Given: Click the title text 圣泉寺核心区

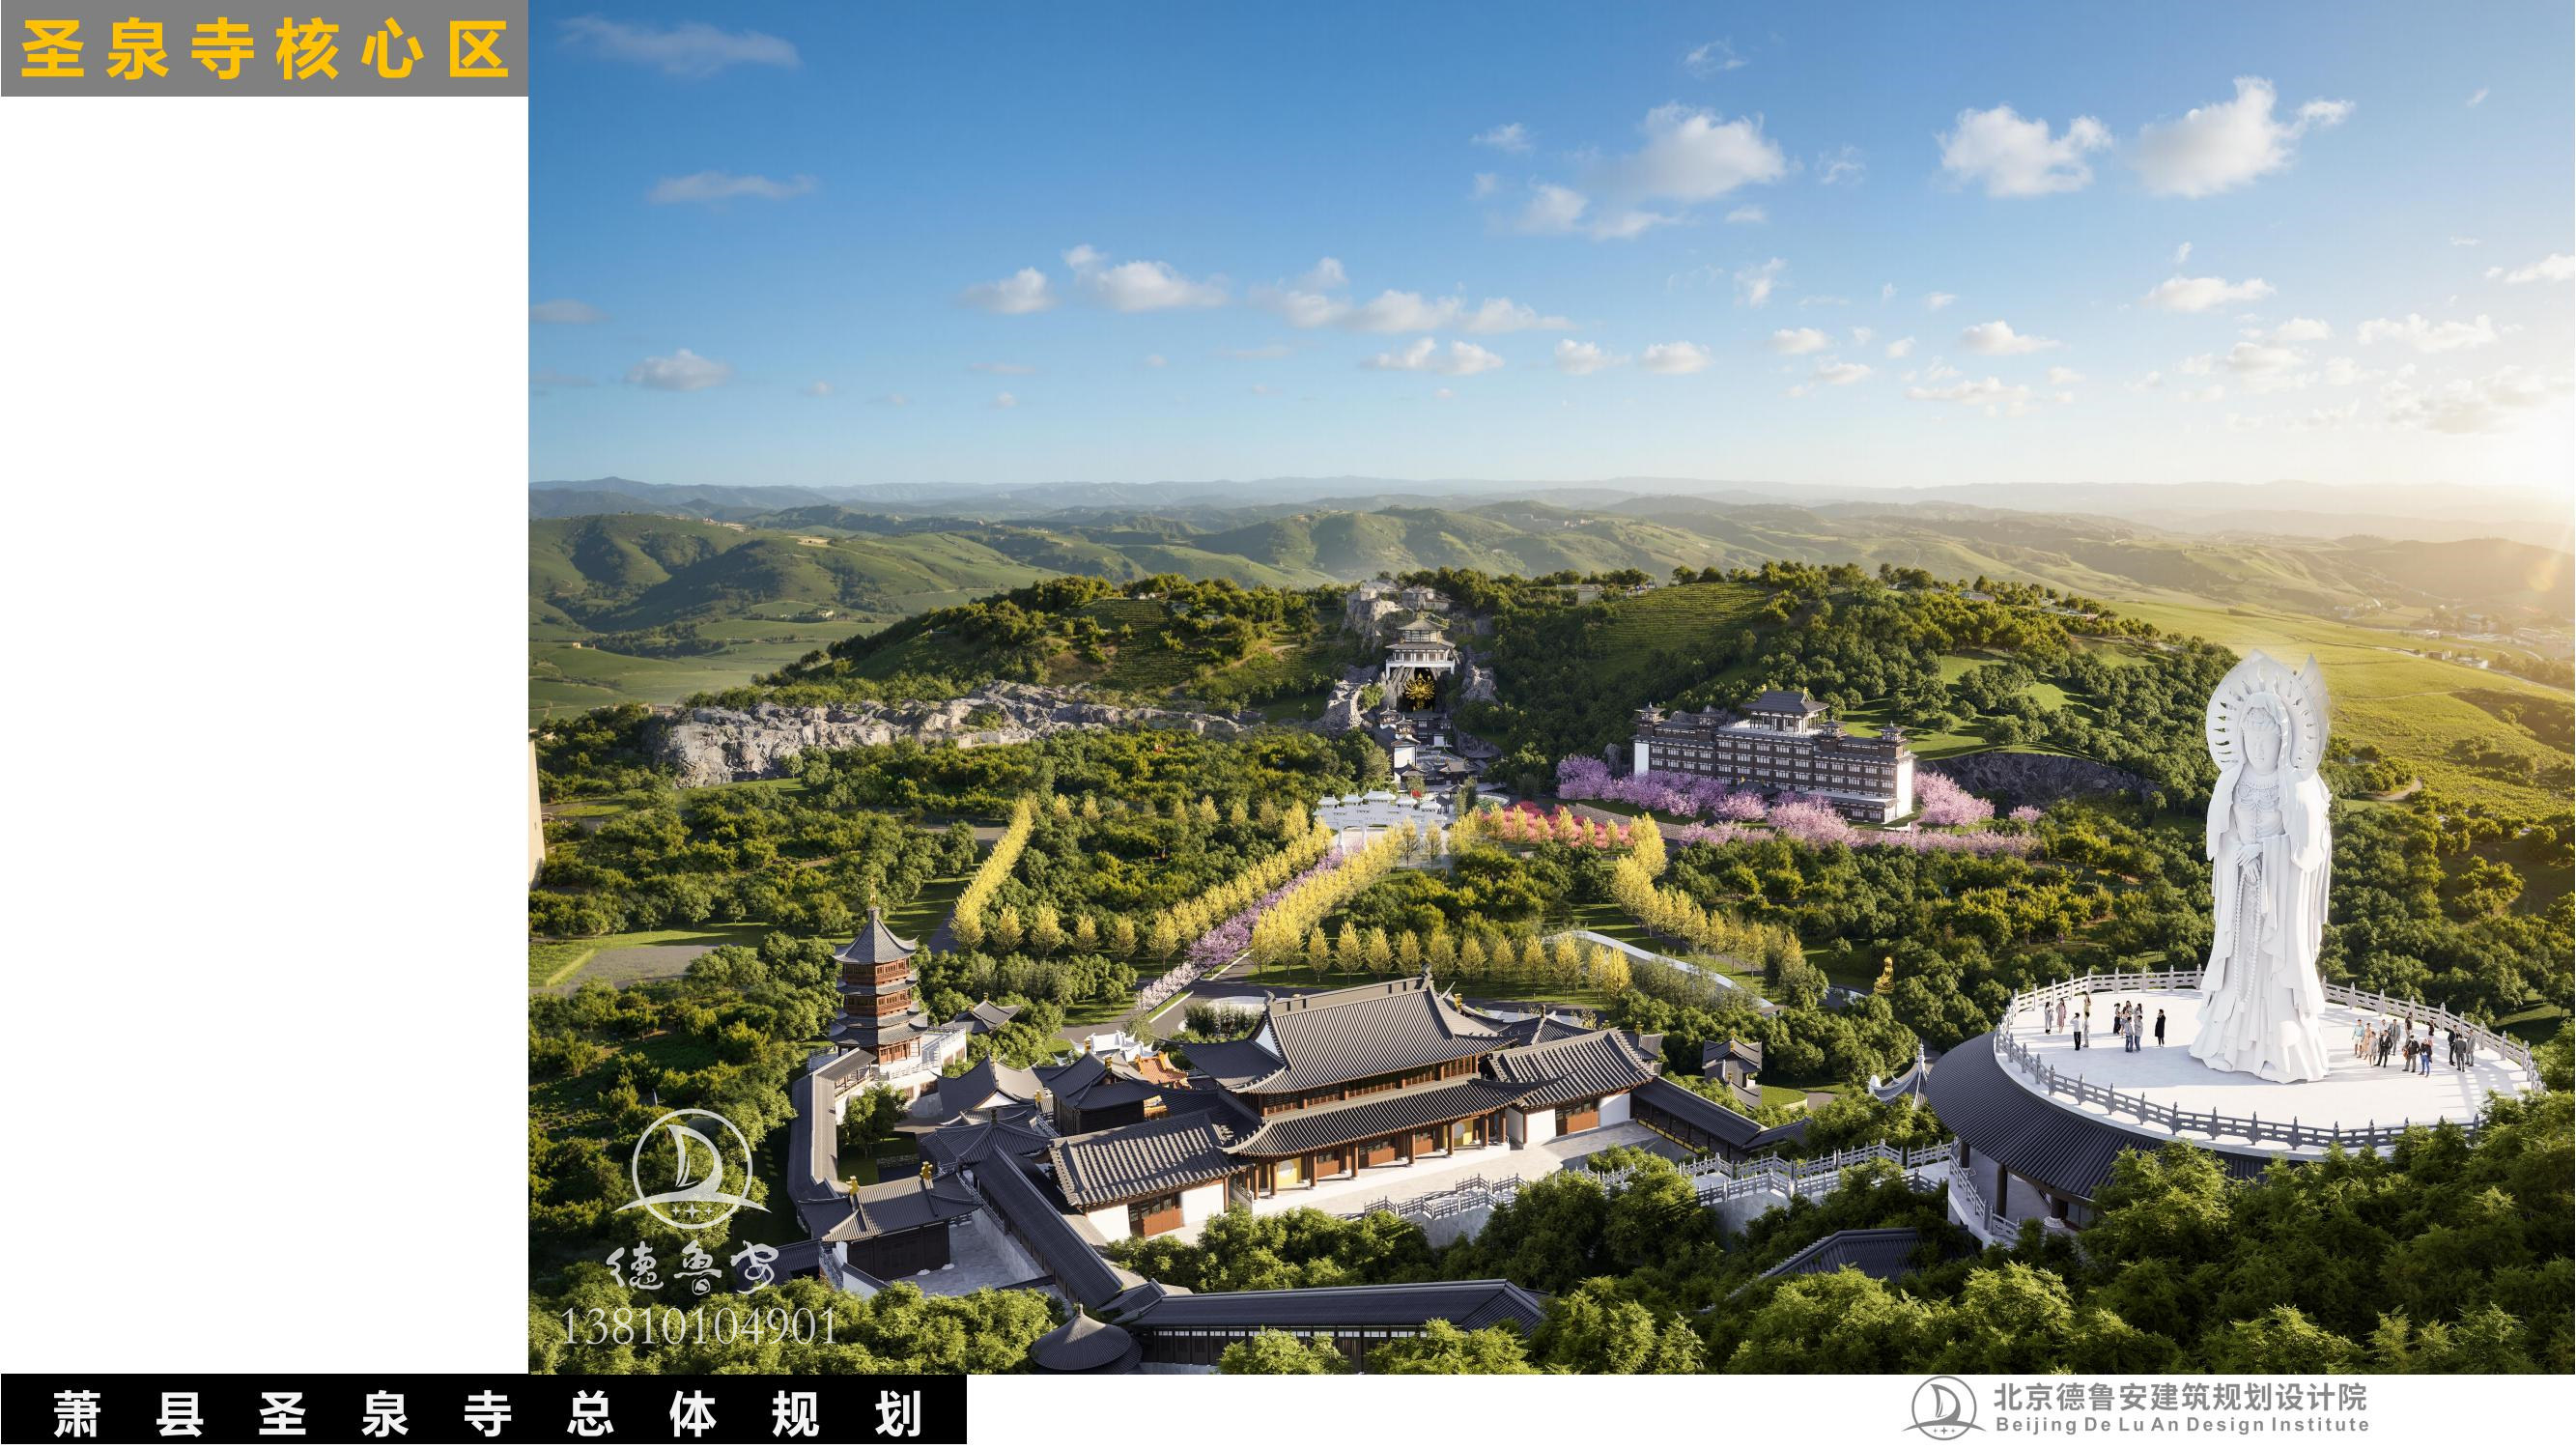Looking at the screenshot, I should pos(265,49).
